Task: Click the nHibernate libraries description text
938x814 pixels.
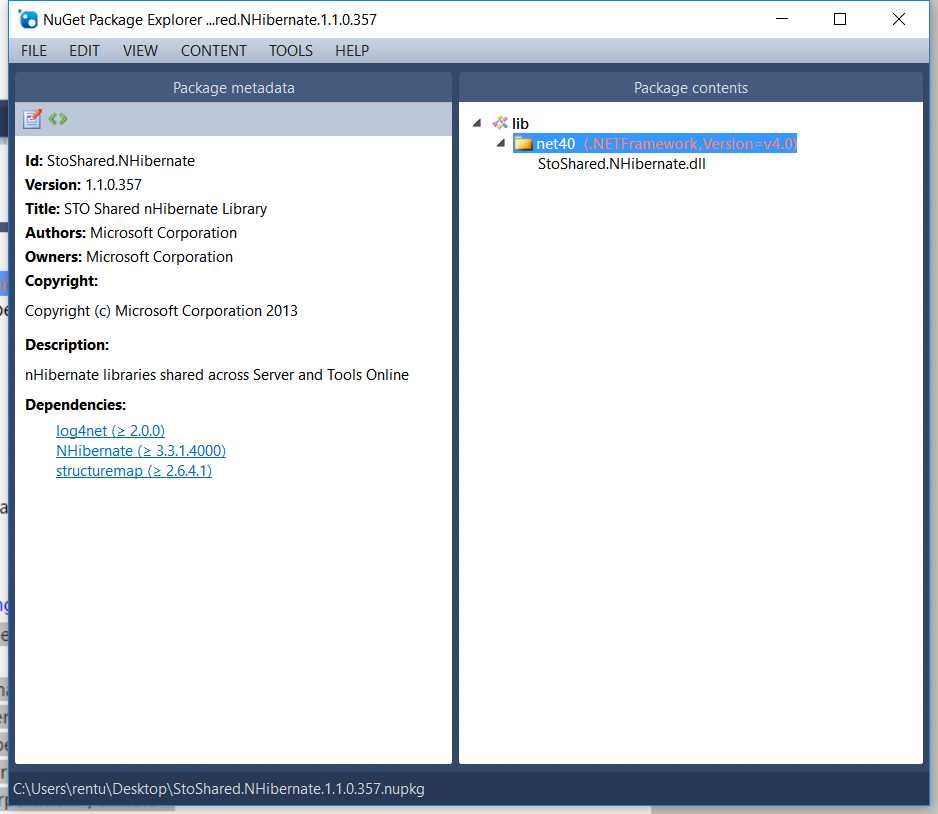Action: tap(217, 375)
